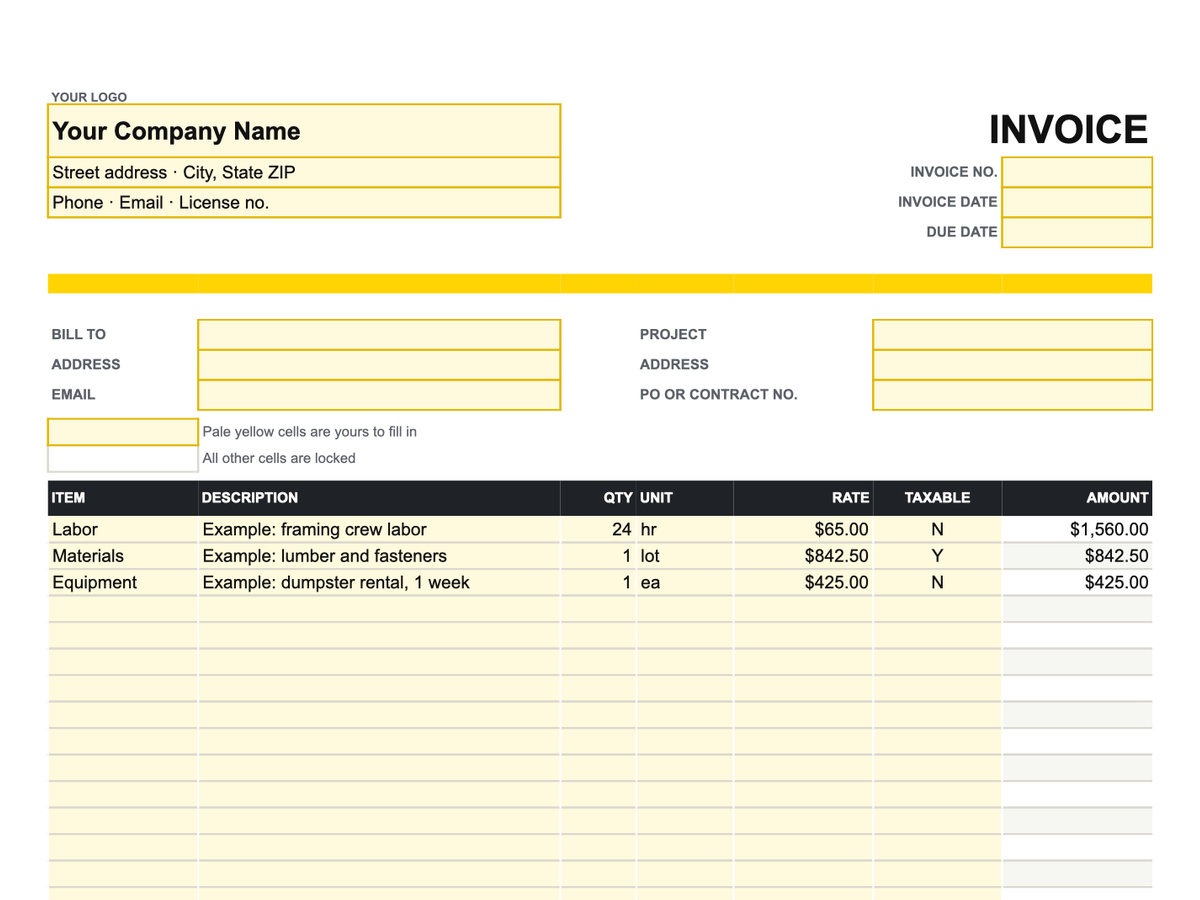Click the taxable N cell for Equipment
1200x900 pixels.
[937, 582]
